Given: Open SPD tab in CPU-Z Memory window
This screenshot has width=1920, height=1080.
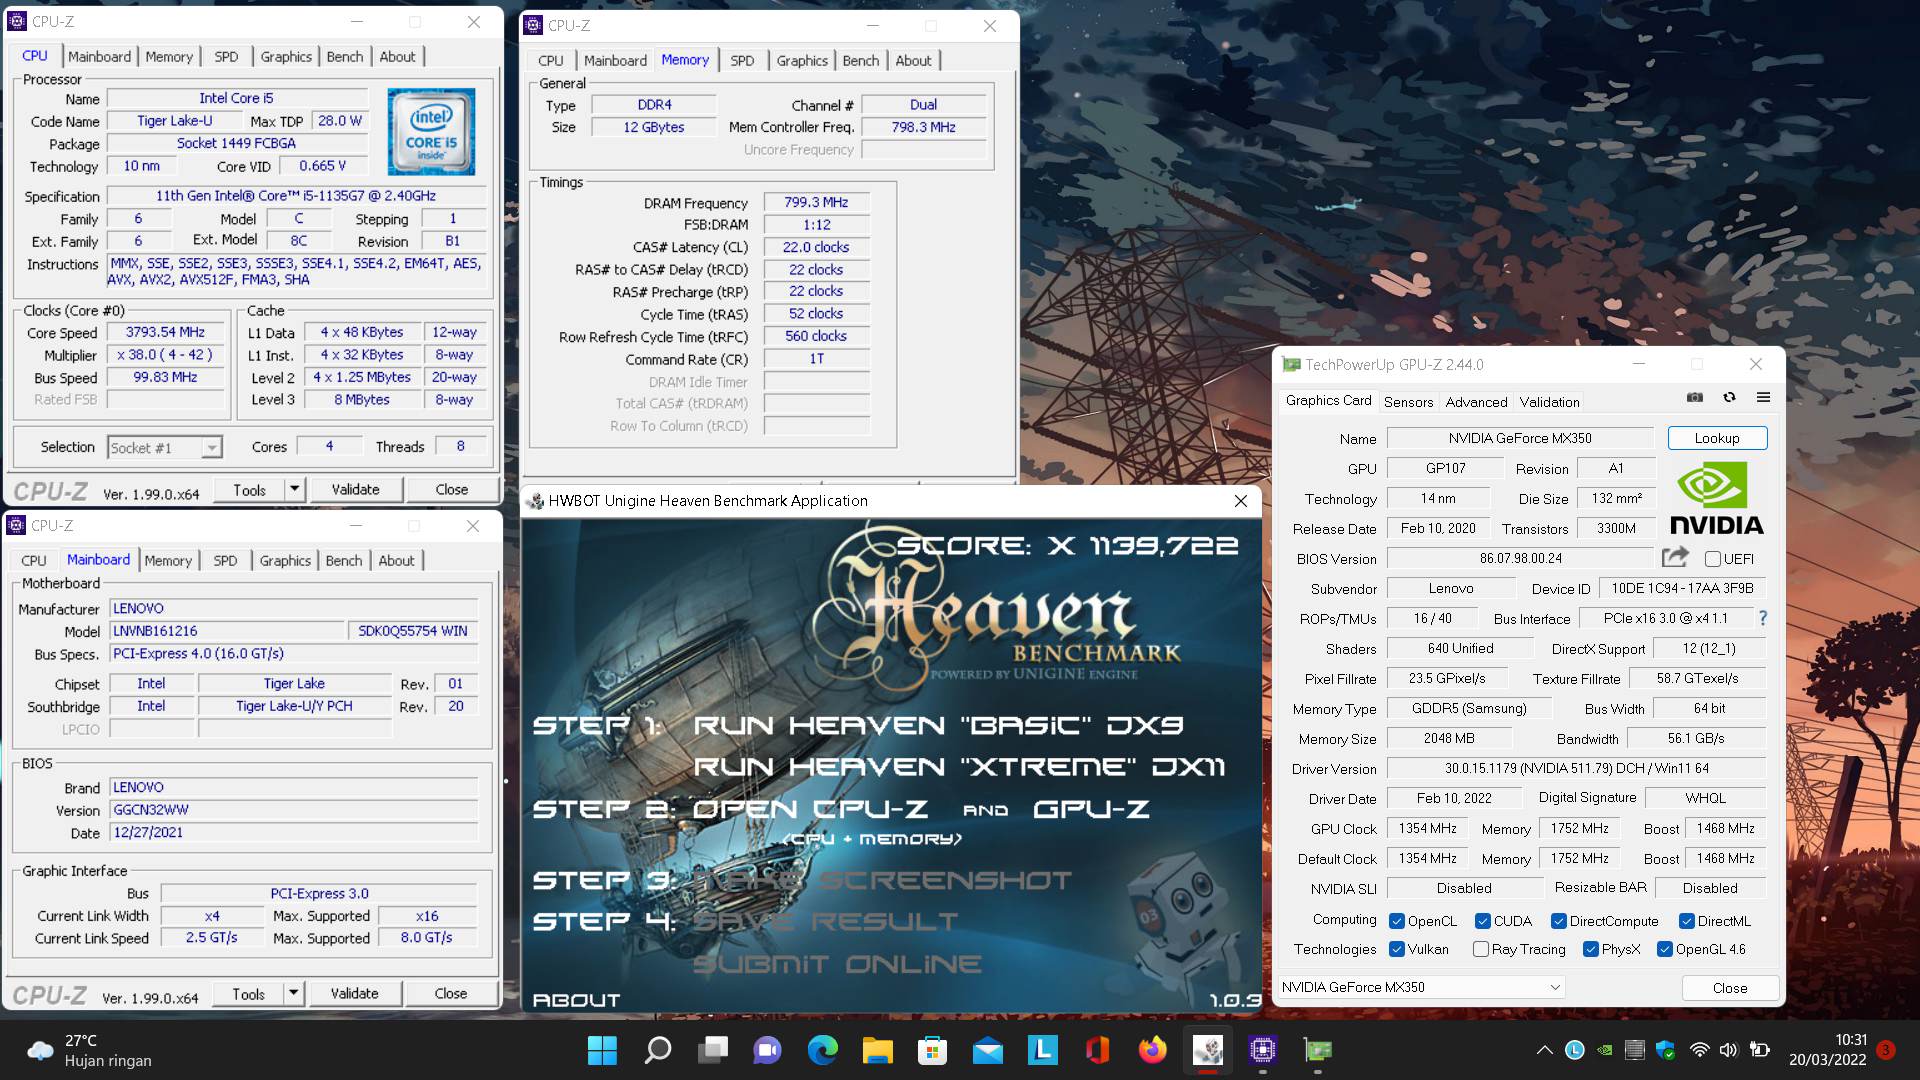Looking at the screenshot, I should [742, 60].
